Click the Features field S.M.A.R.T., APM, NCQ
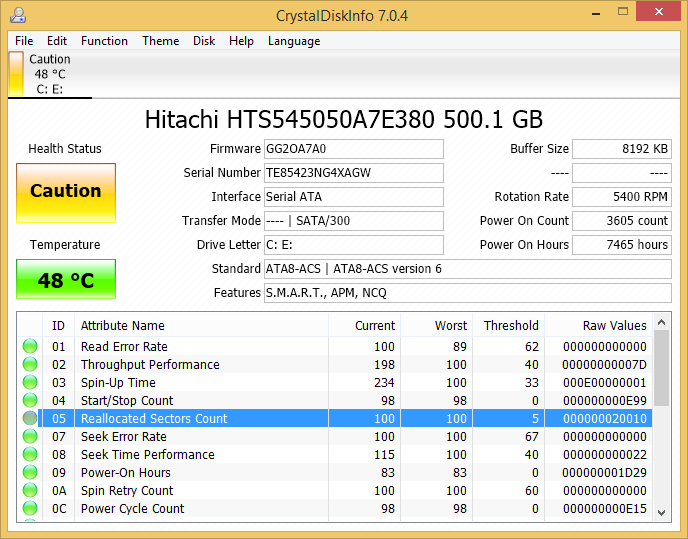688x539 pixels. point(468,292)
